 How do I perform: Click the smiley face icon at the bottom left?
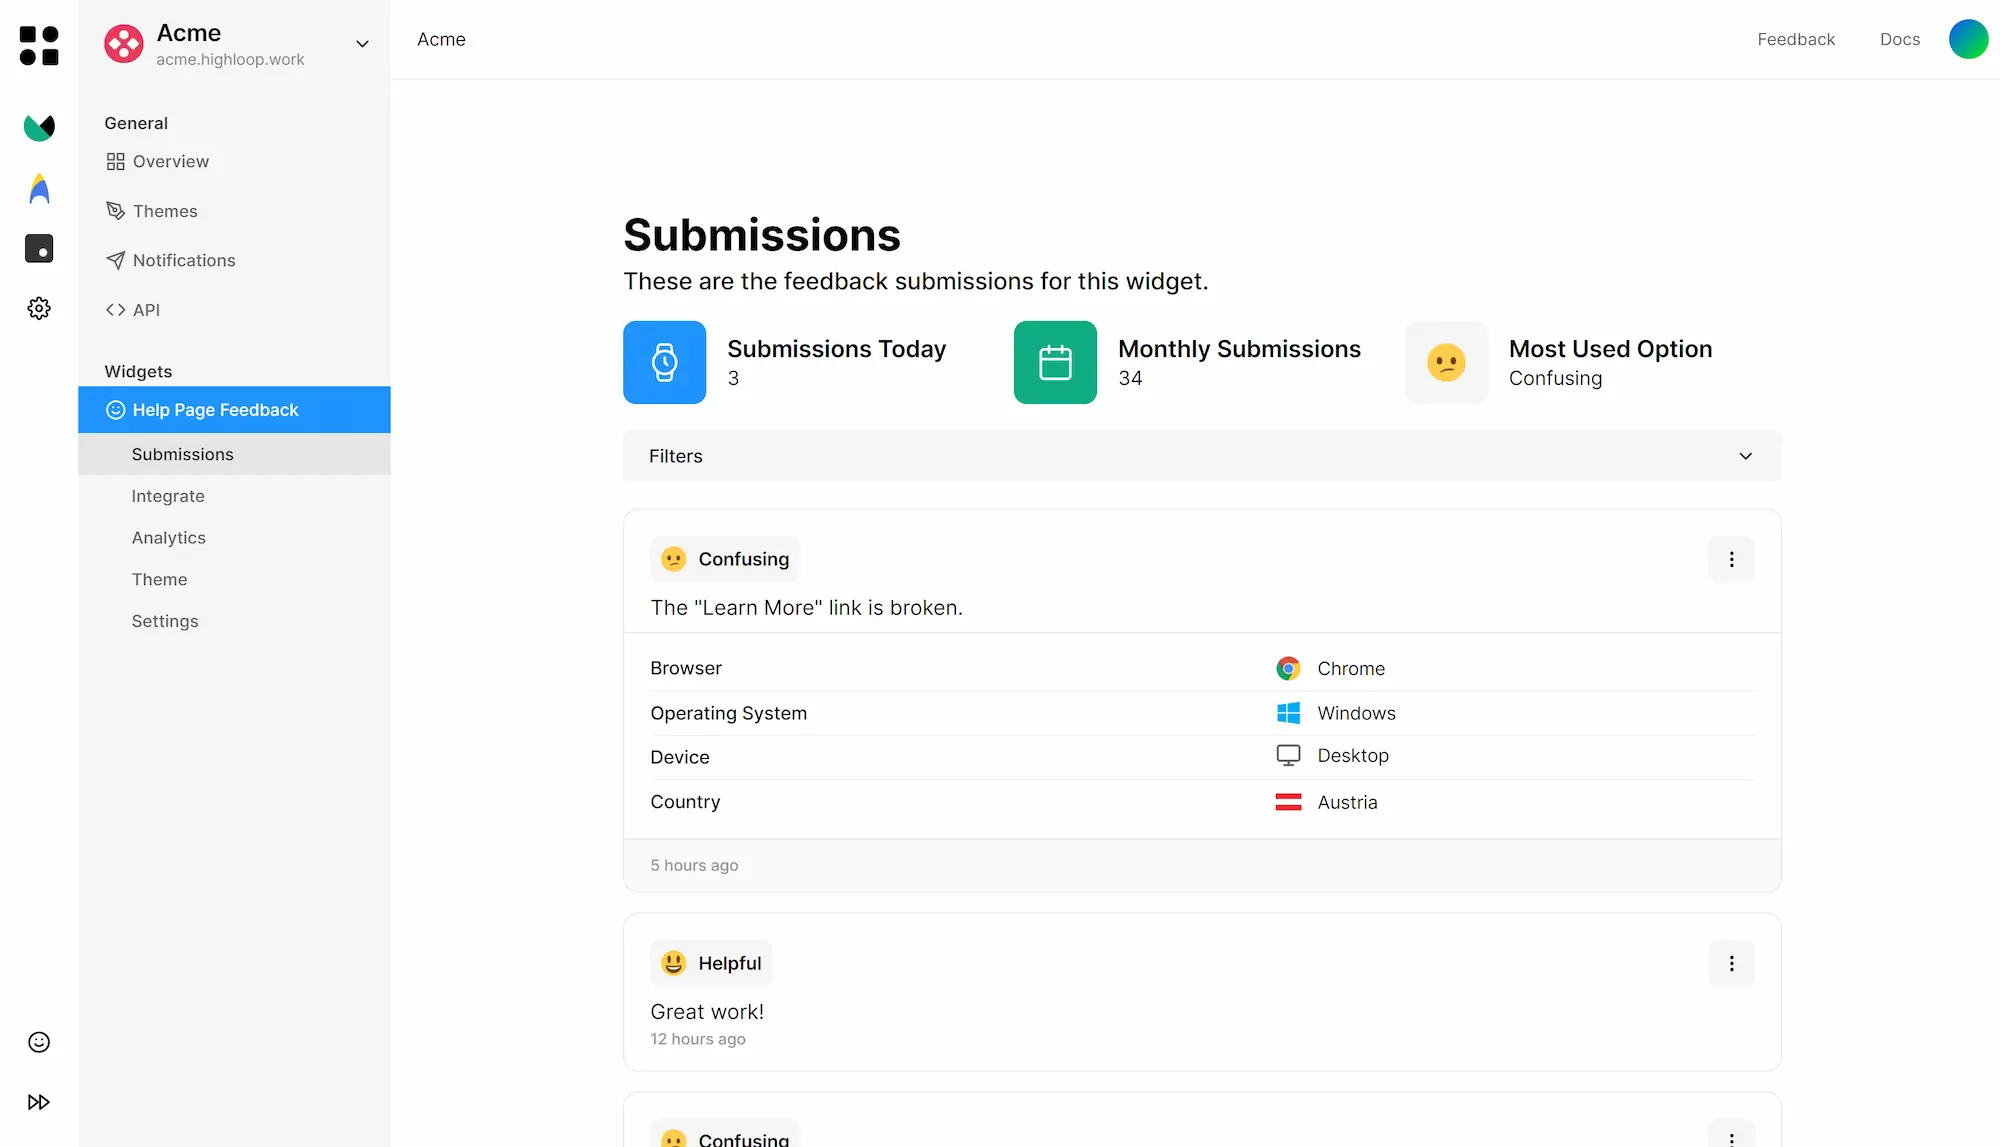[x=39, y=1042]
